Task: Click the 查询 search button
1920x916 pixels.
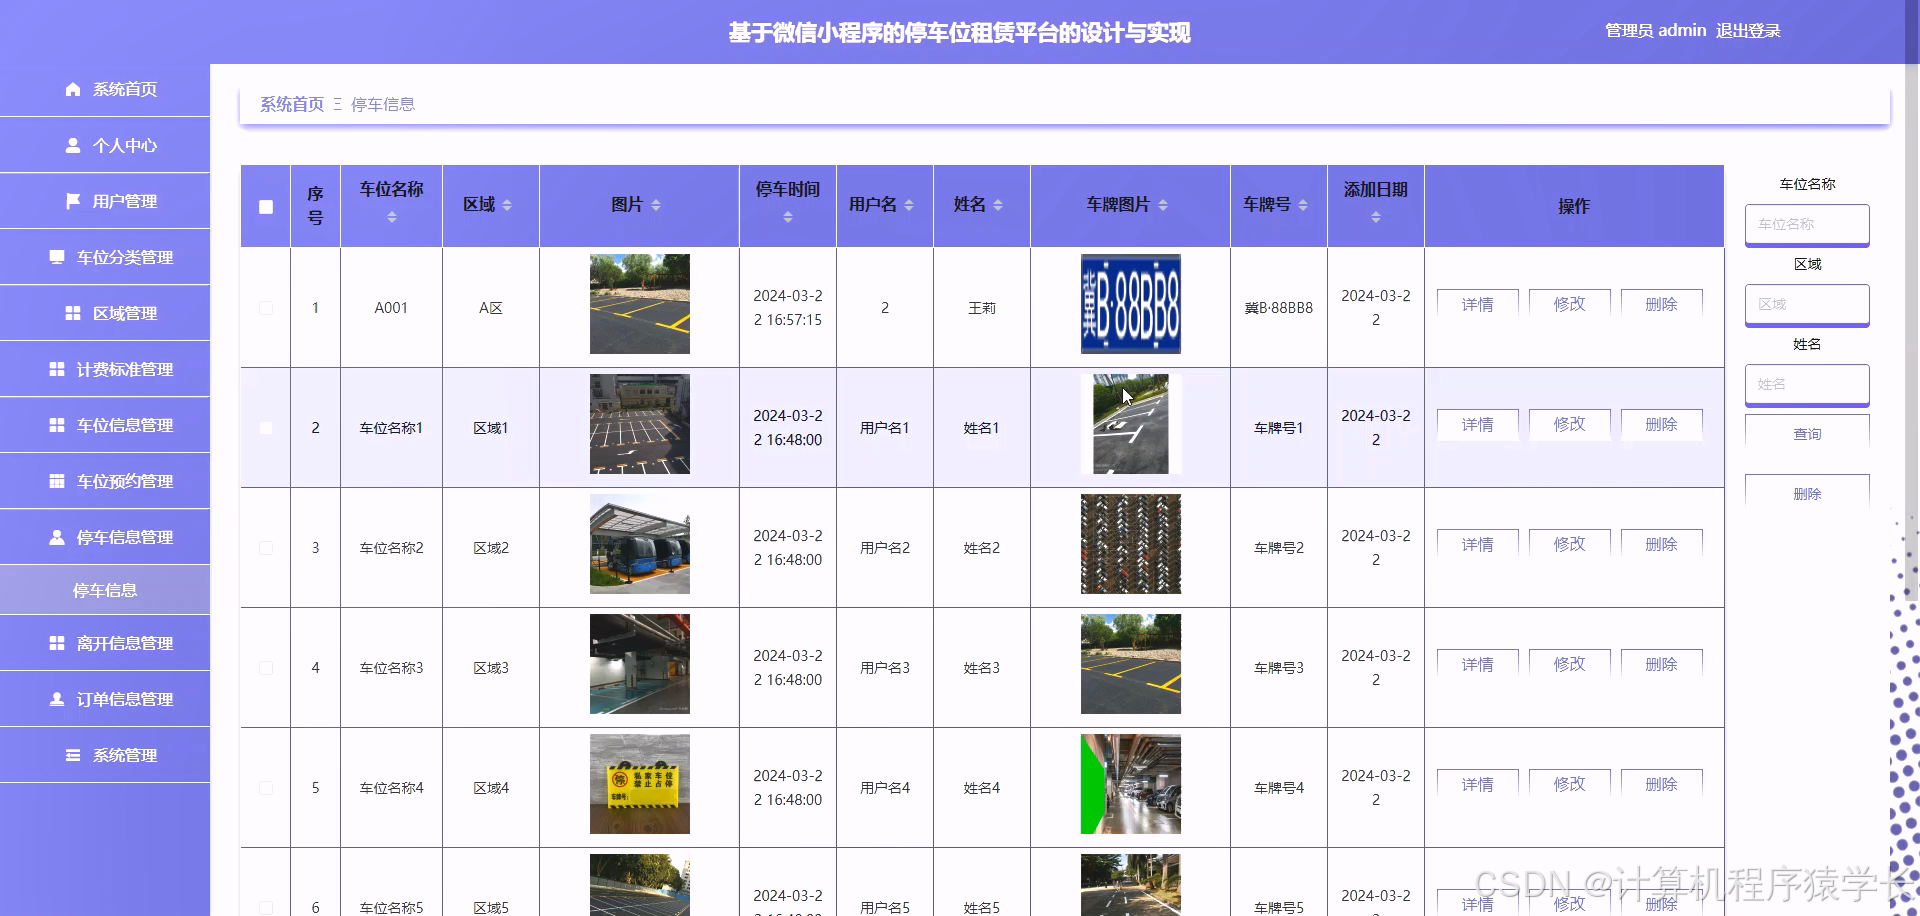Action: click(1807, 434)
